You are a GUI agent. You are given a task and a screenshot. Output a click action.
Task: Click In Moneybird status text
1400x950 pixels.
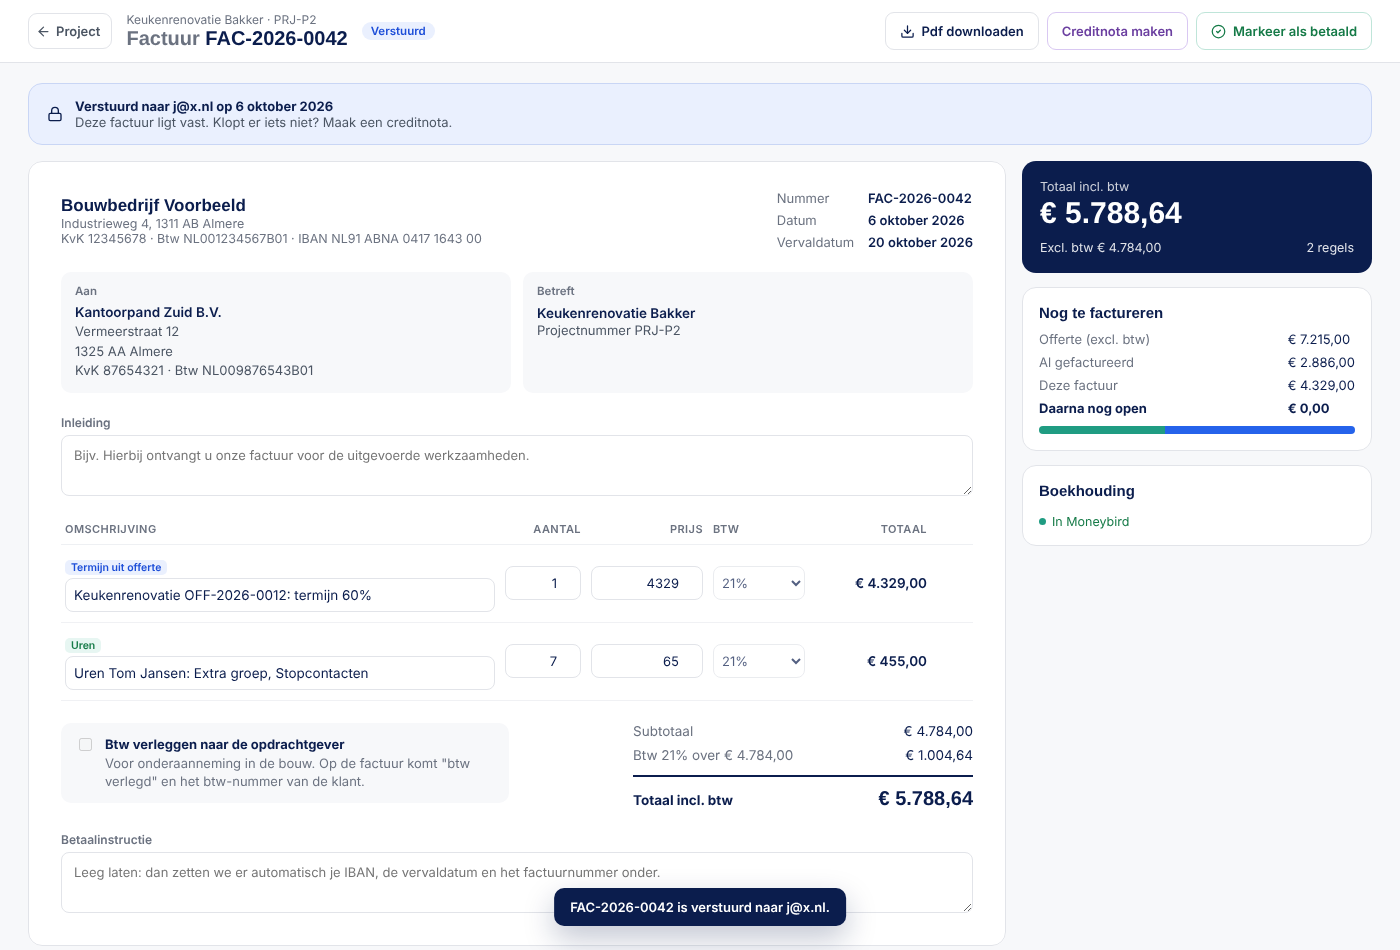pyautogui.click(x=1090, y=522)
